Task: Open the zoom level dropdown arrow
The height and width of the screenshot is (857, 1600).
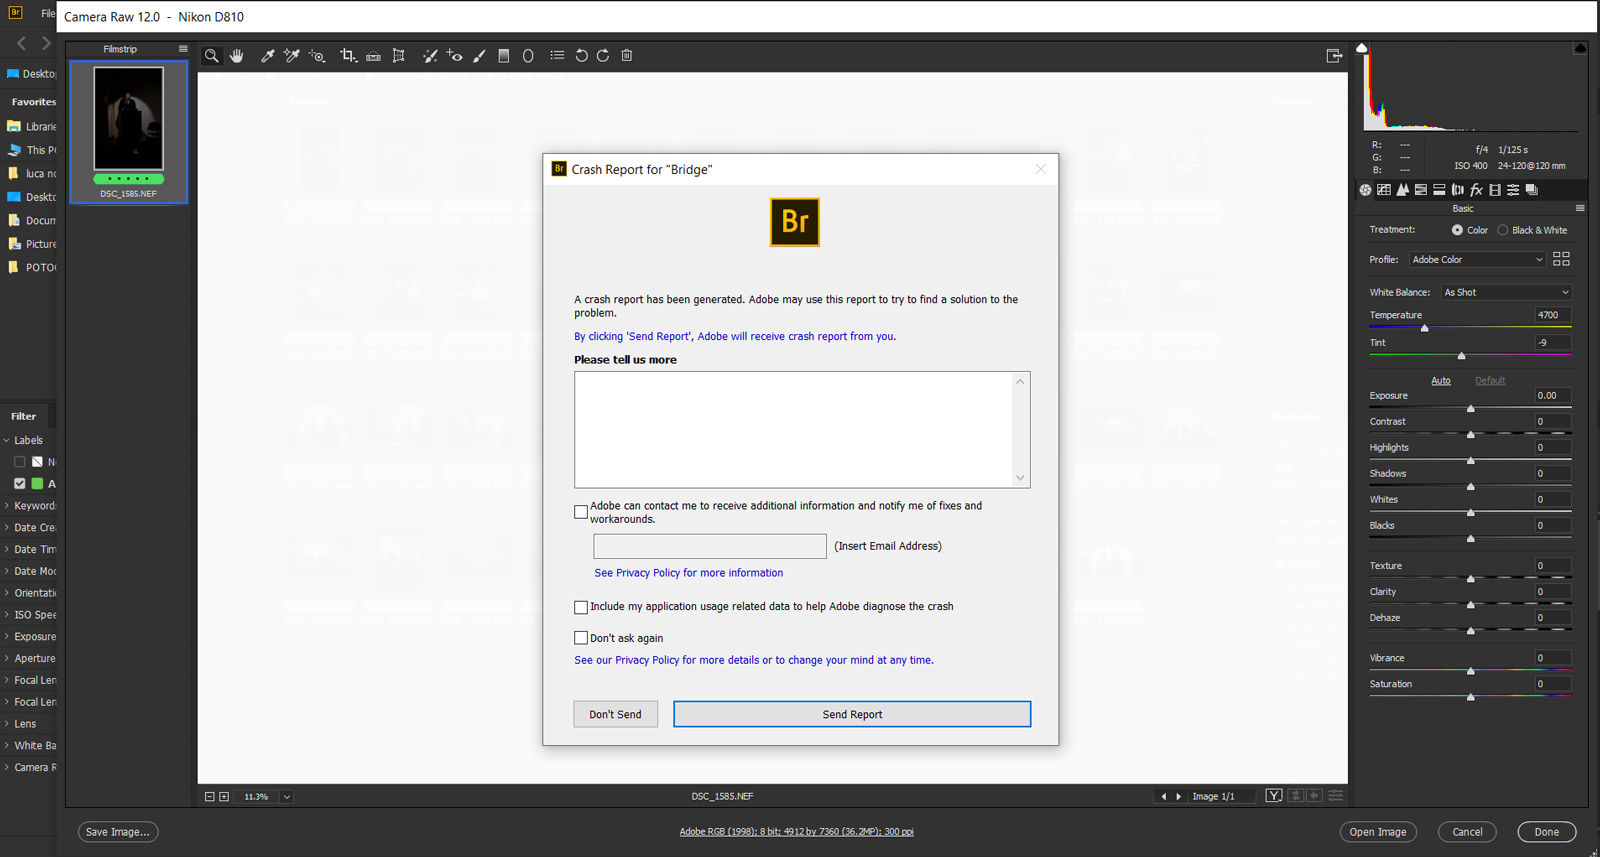Action: click(286, 797)
